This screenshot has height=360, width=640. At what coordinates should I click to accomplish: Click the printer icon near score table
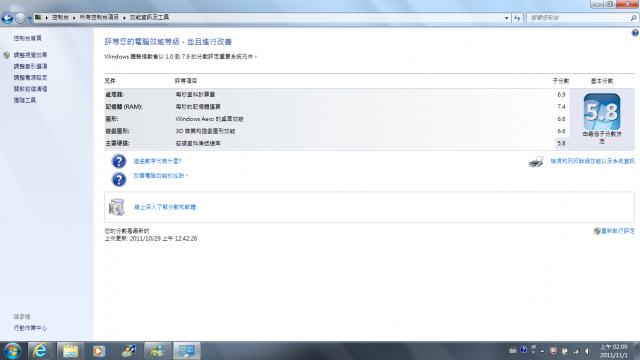536,162
